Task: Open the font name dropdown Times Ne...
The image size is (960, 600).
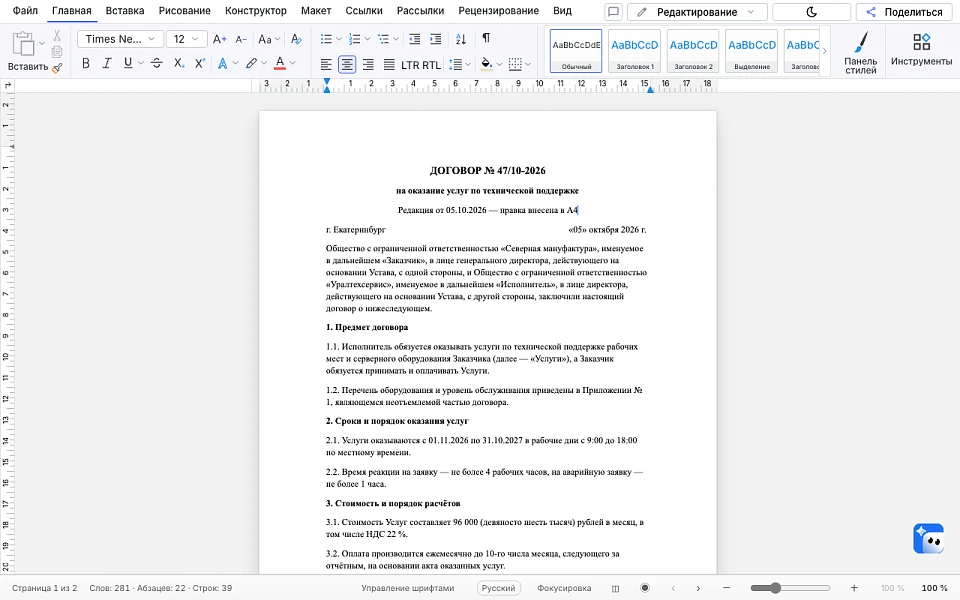Action: (120, 39)
